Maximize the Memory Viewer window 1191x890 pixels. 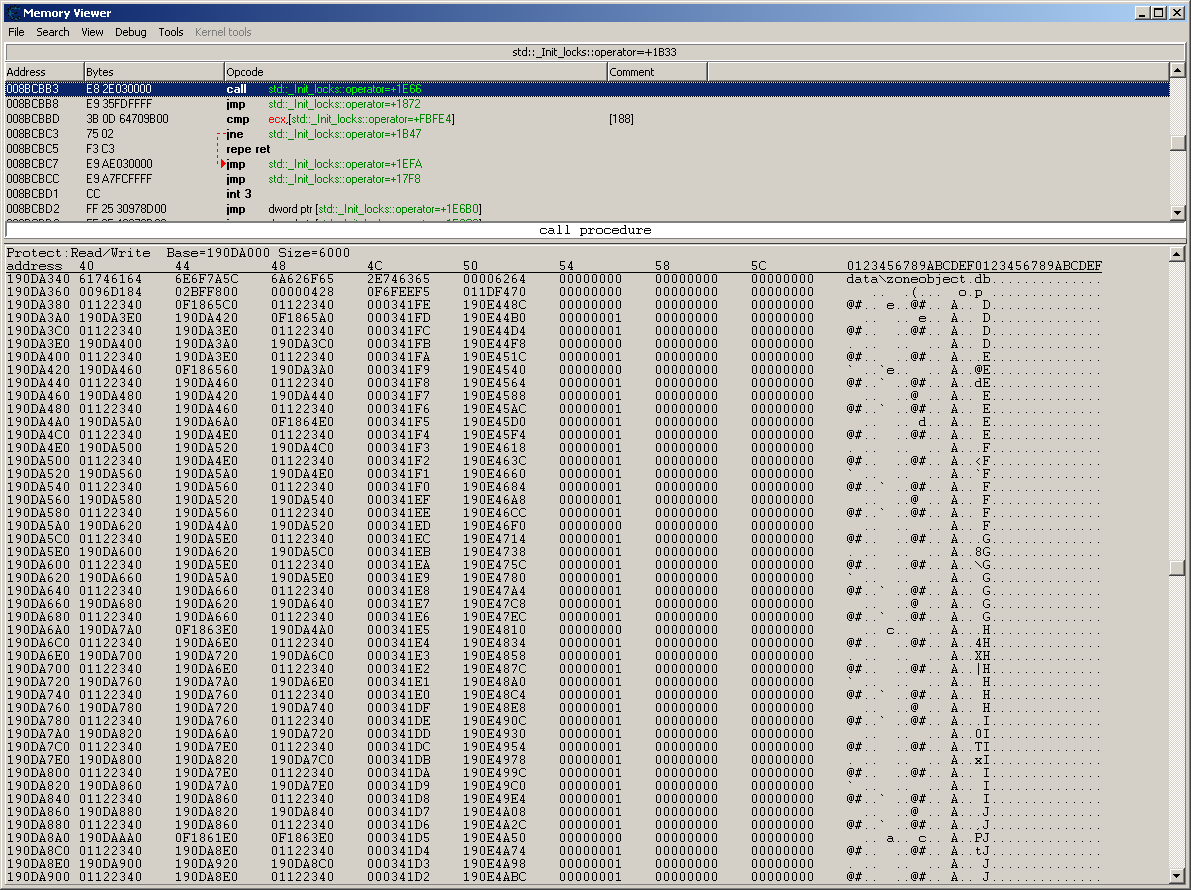point(1158,12)
